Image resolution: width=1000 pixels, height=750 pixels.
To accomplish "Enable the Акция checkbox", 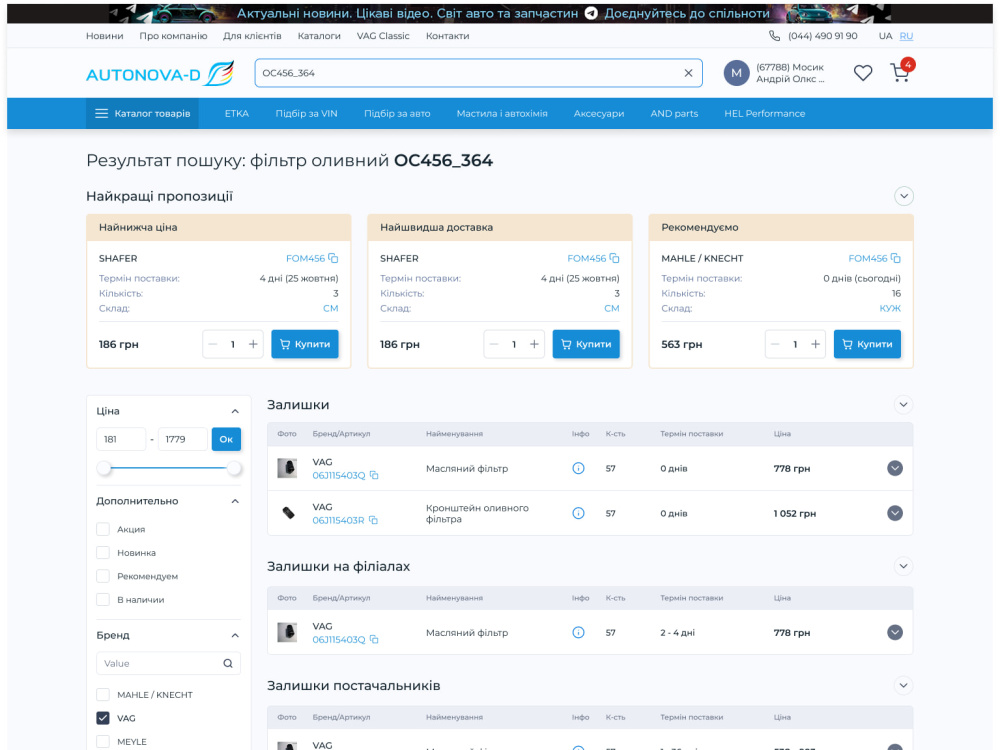I will pos(103,529).
